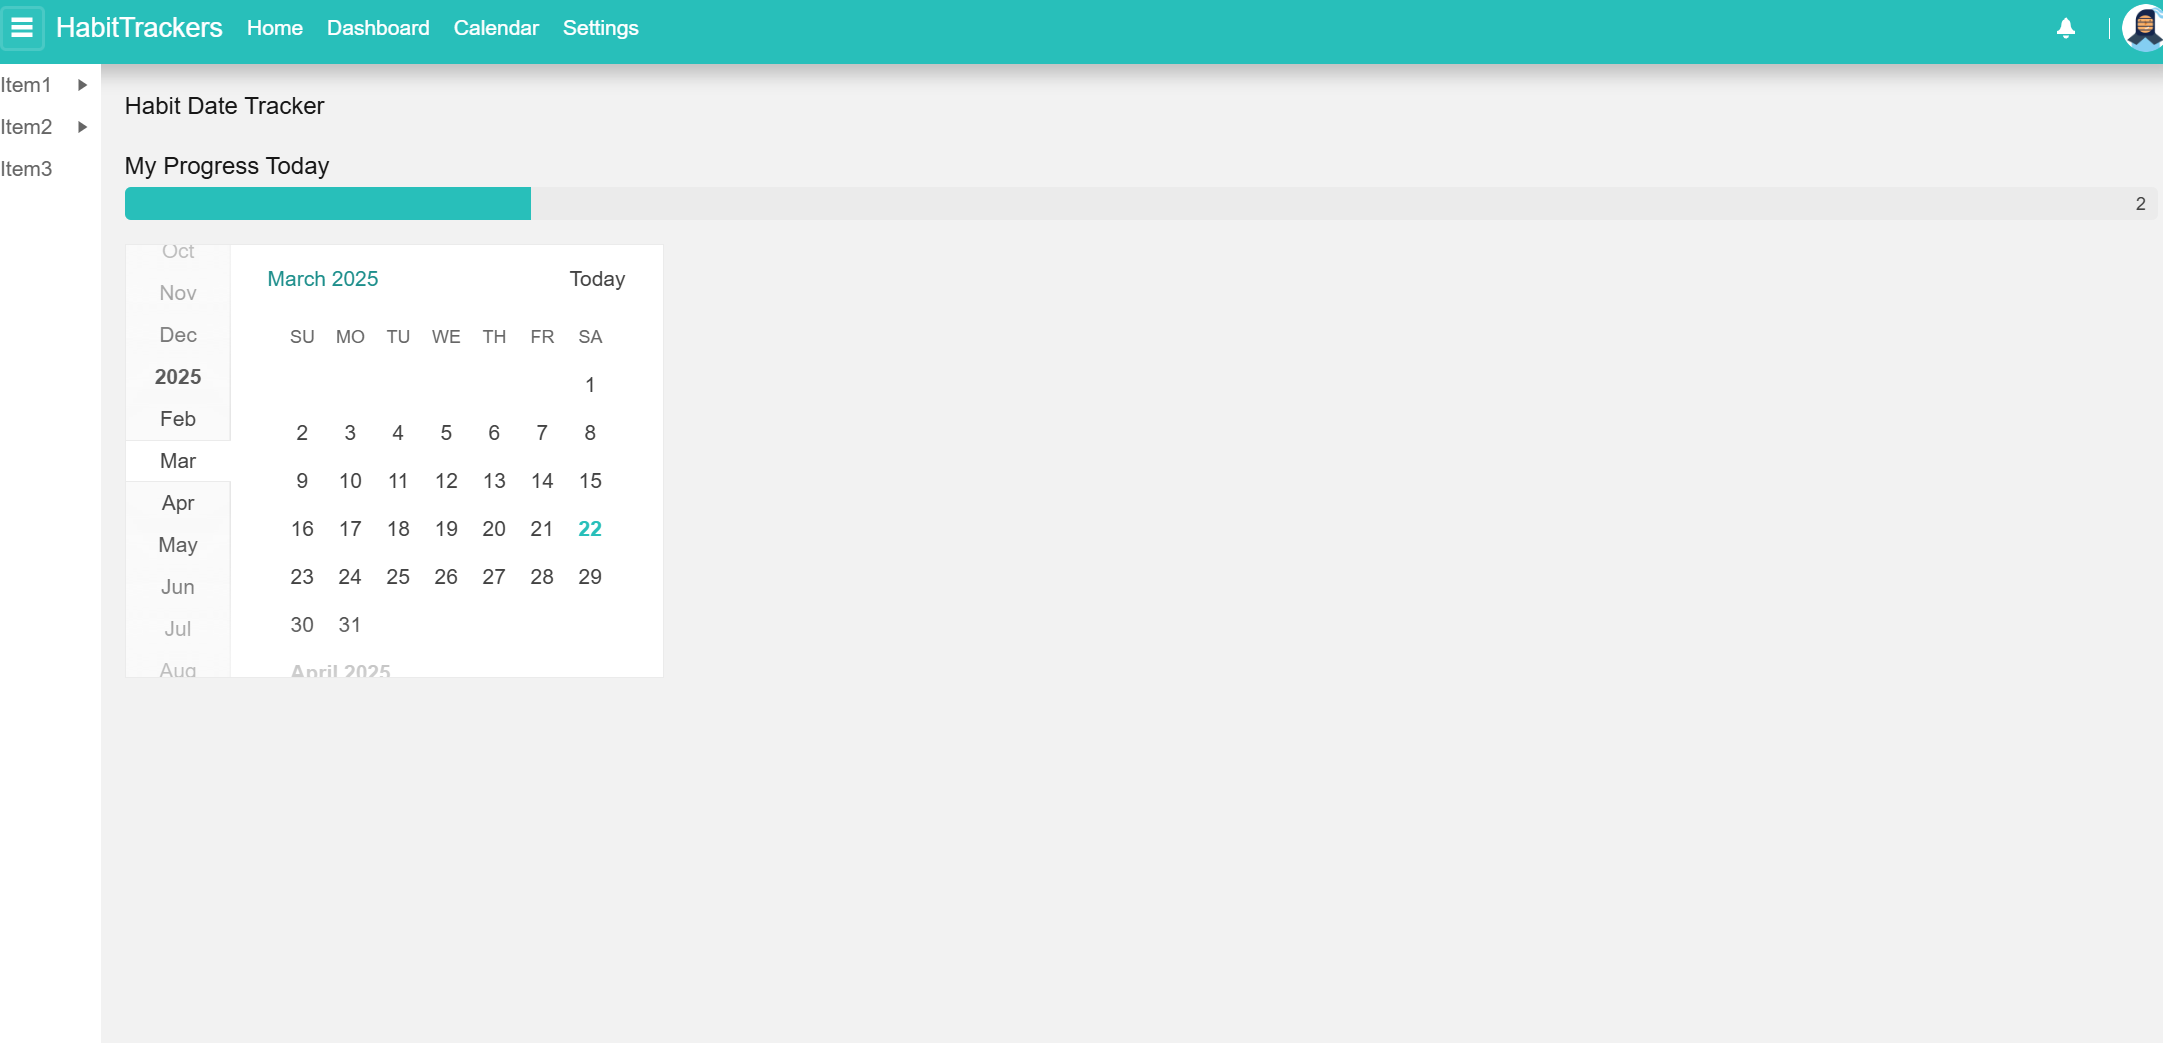
Task: Select Item2 in the sidebar
Action: click(26, 127)
